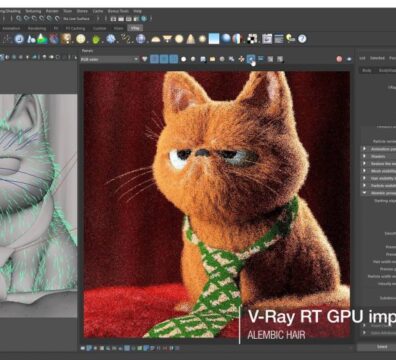
Task: Click the funnel-shaped shelf icon
Action: point(167,39)
